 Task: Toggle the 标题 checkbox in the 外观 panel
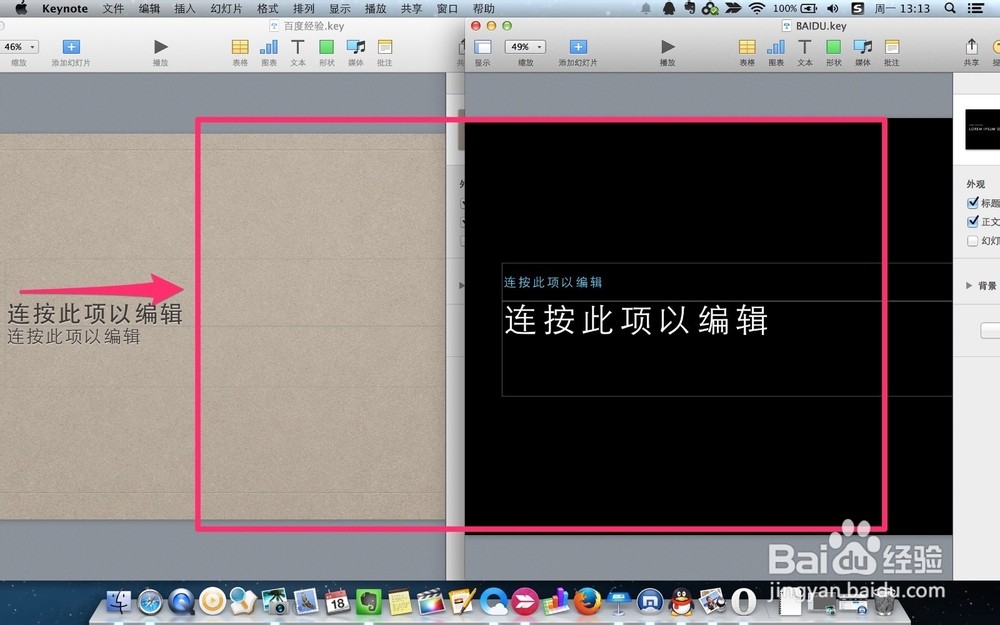[973, 203]
